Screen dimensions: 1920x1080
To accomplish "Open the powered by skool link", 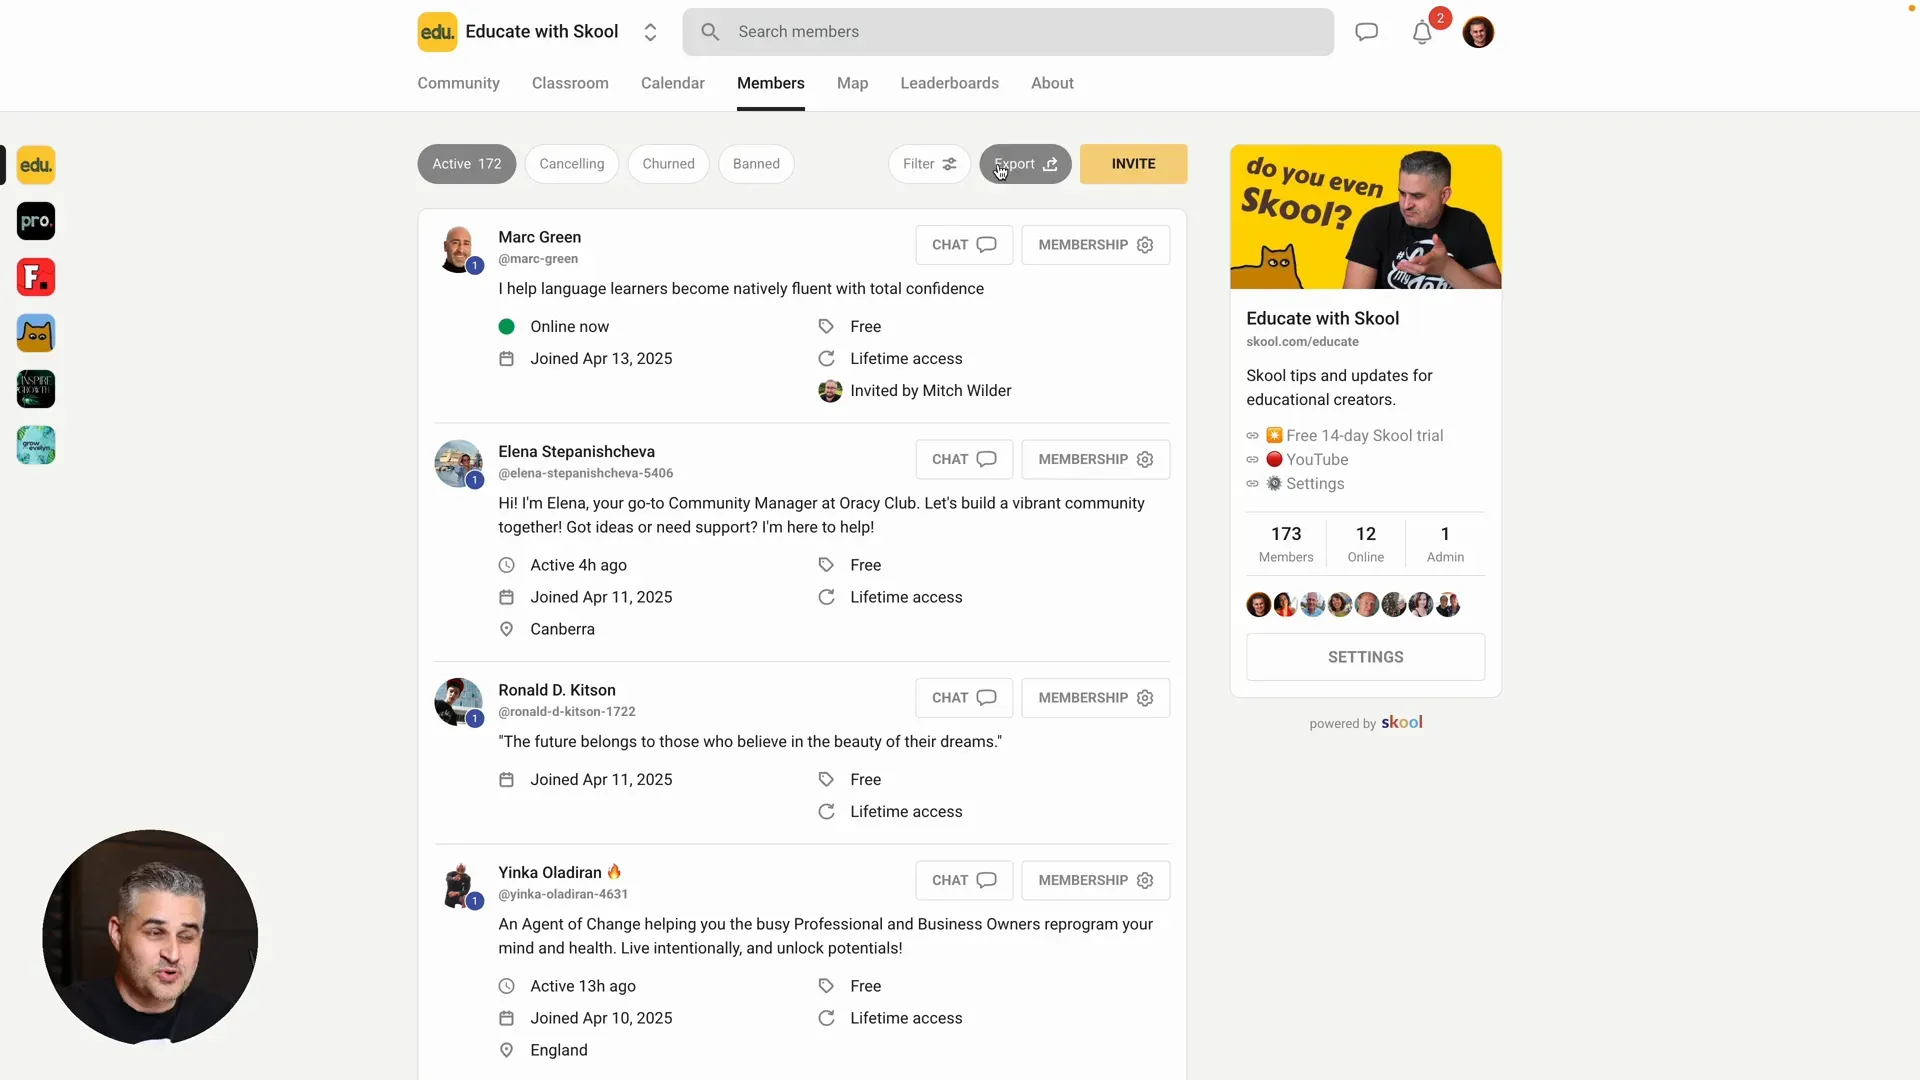I will tap(1365, 723).
